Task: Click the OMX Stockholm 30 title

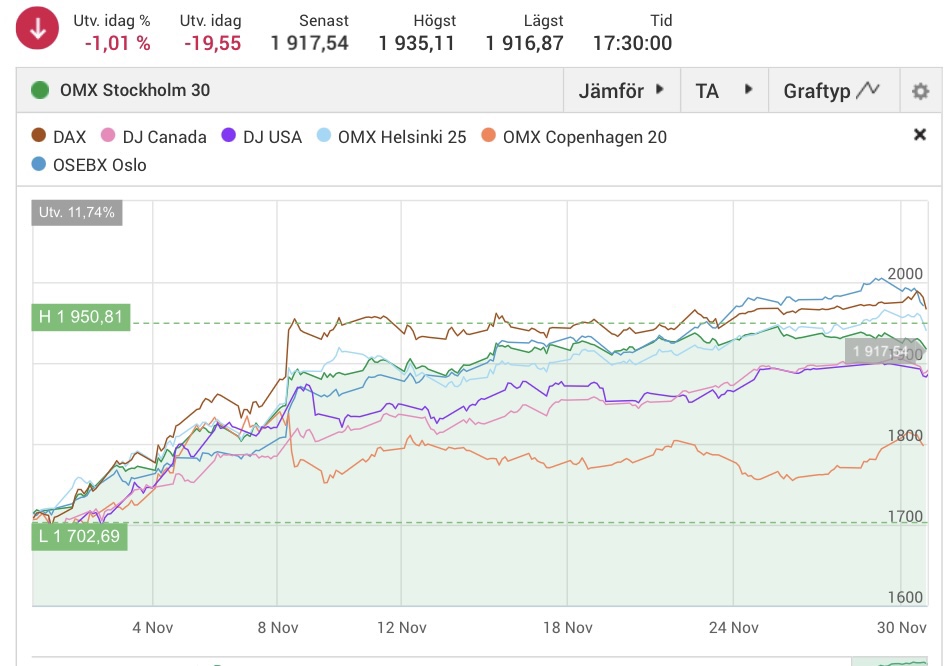Action: (x=135, y=91)
